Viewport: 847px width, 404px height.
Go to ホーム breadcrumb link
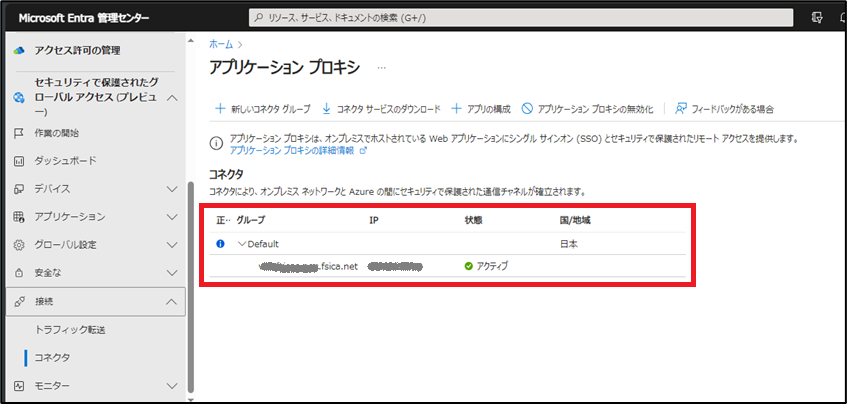point(221,44)
